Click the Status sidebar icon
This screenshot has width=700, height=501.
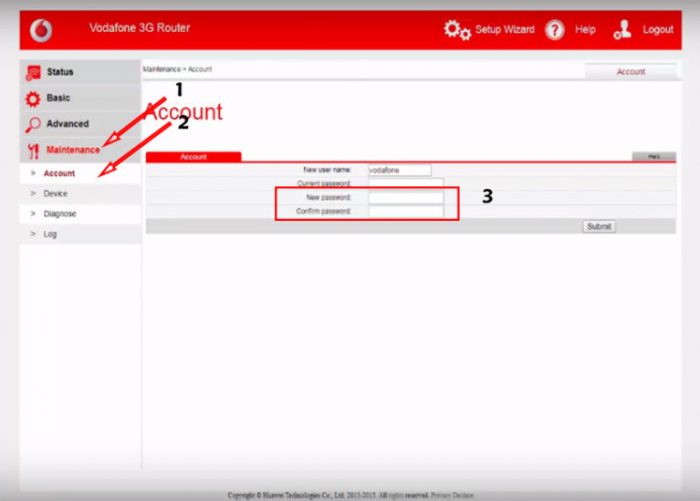(x=33, y=73)
